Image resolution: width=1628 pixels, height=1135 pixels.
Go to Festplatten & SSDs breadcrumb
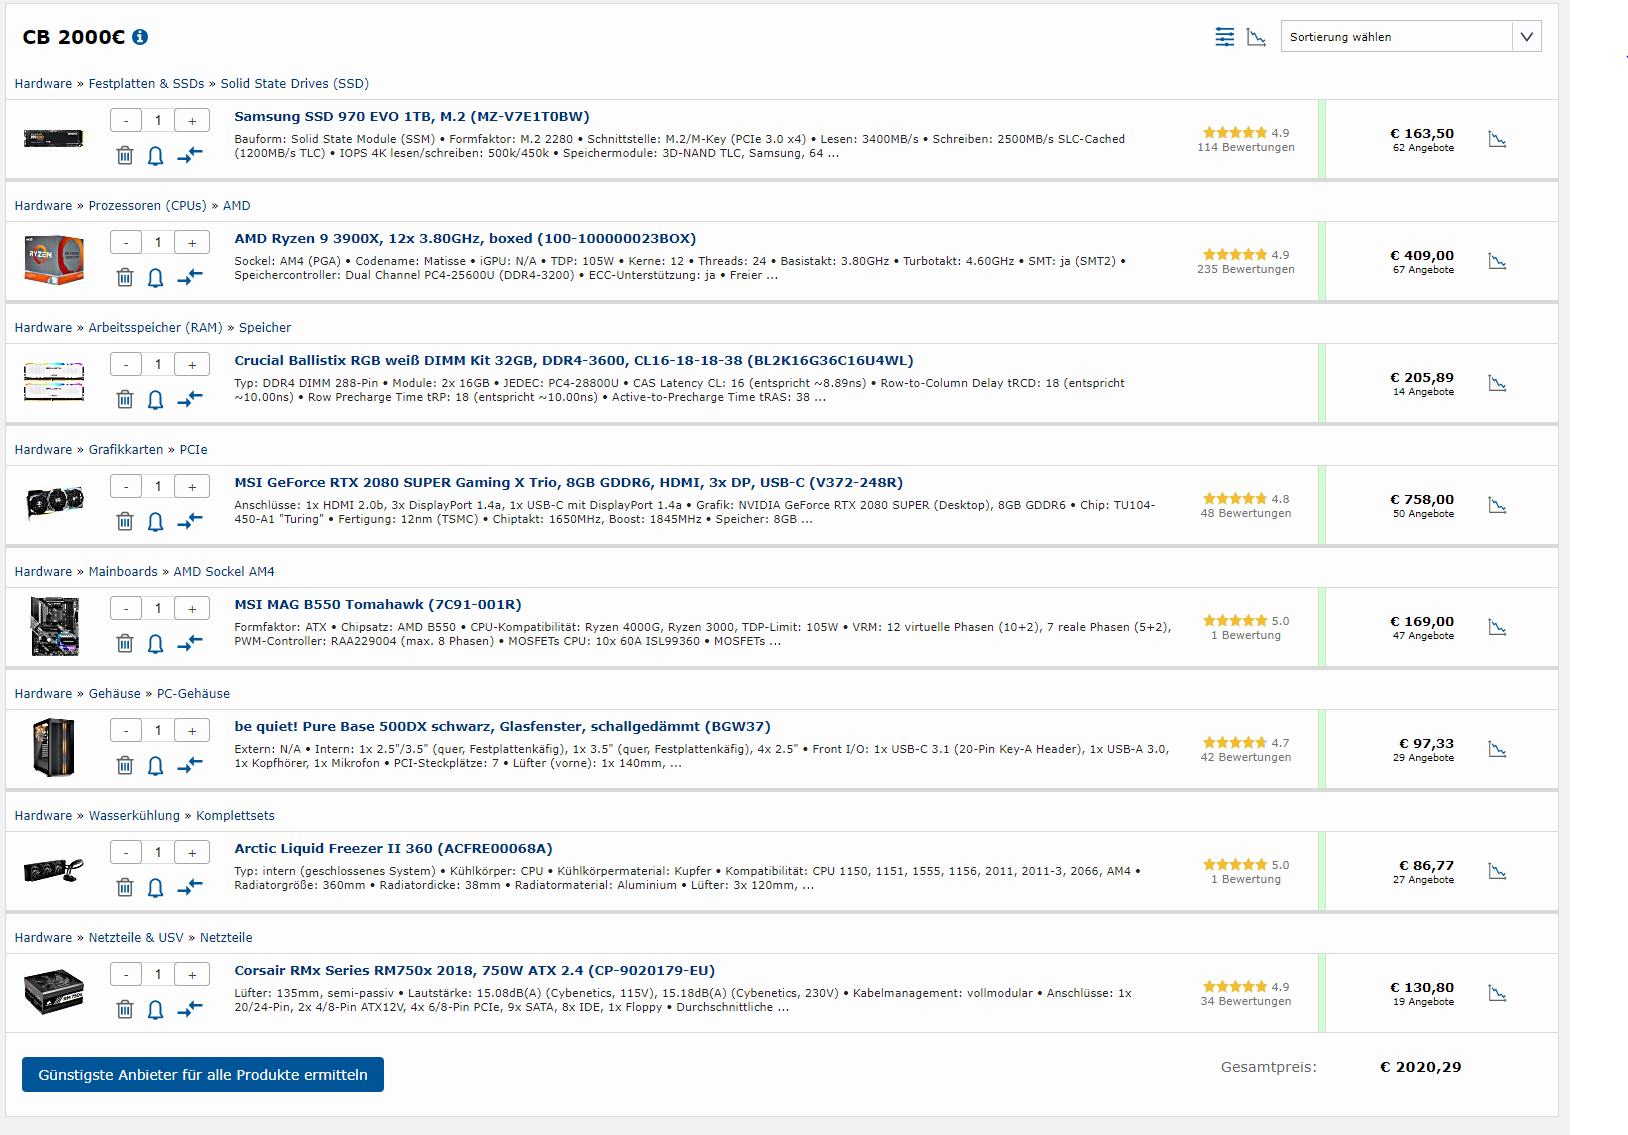click(x=146, y=83)
